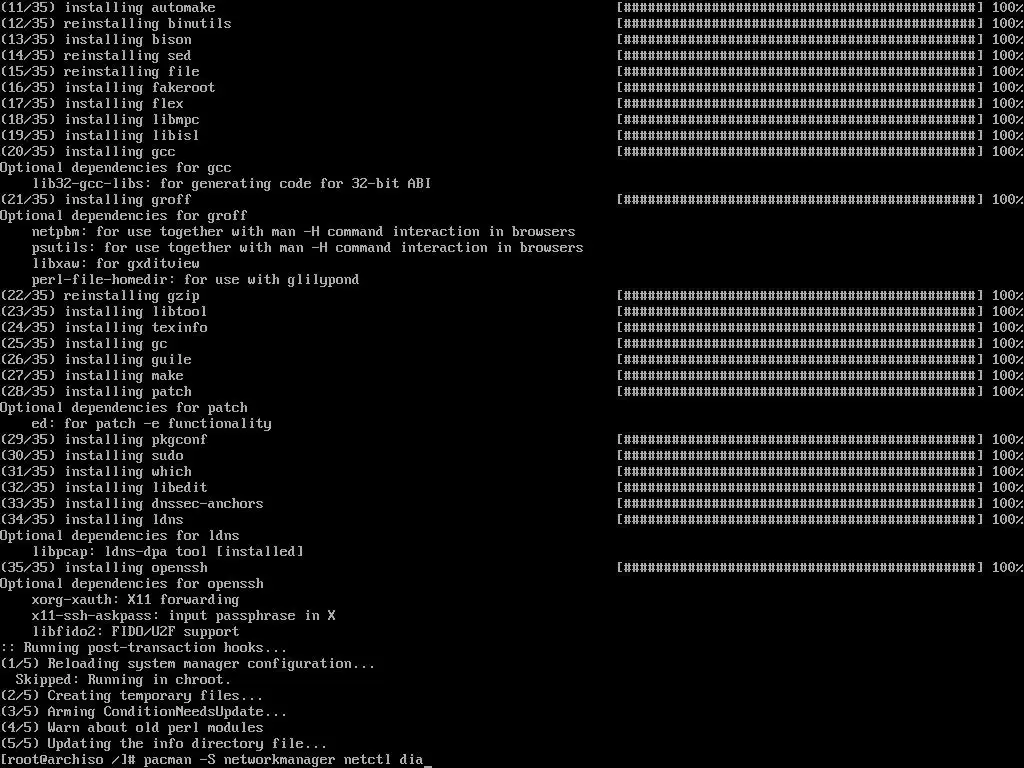Image resolution: width=1024 pixels, height=768 pixels.
Task: Click the 'Updating the info directory file' line
Action: (x=163, y=744)
